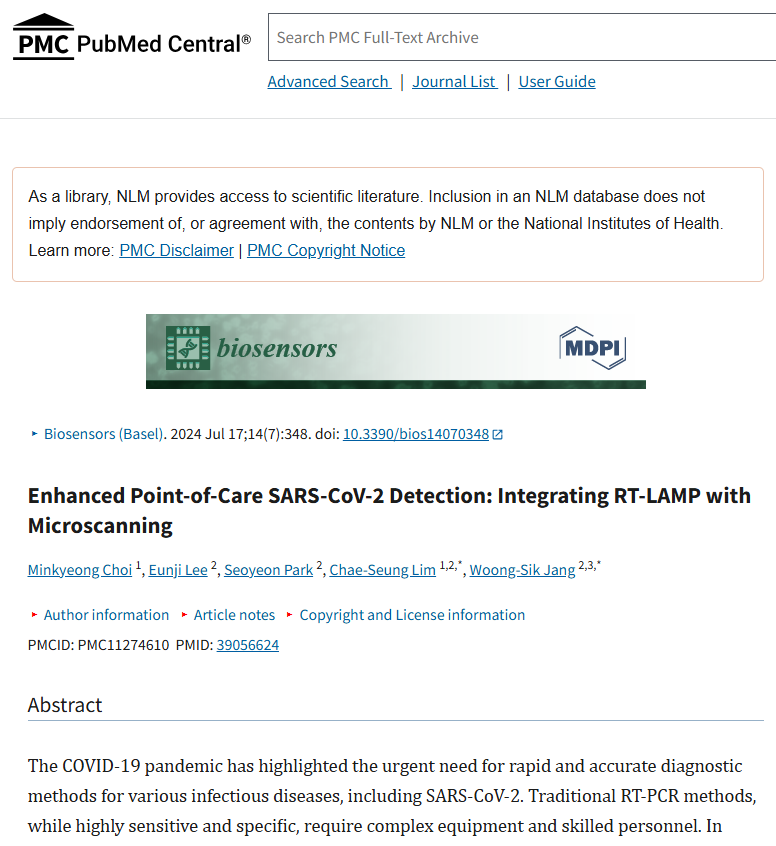Click the external link icon beside the DOI
776x846 pixels.
tap(498, 434)
